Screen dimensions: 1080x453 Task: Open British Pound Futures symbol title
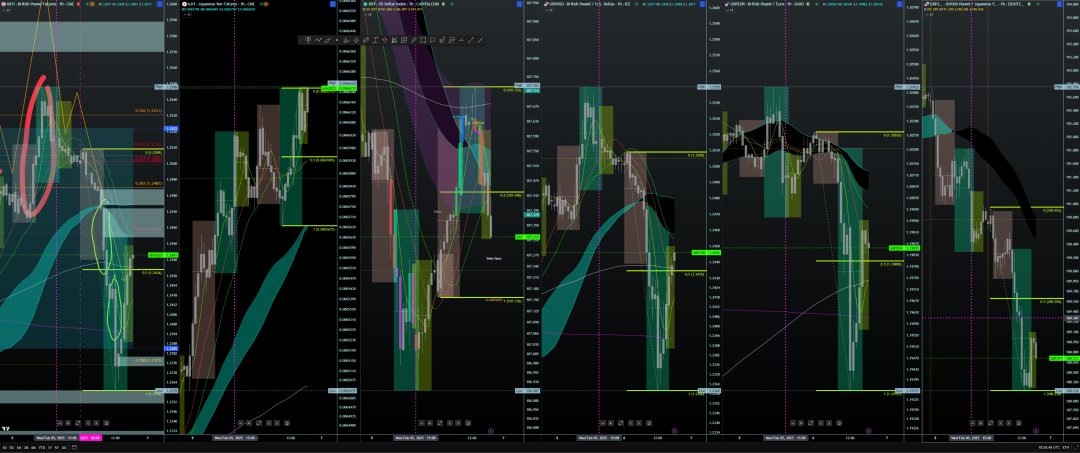coord(38,4)
